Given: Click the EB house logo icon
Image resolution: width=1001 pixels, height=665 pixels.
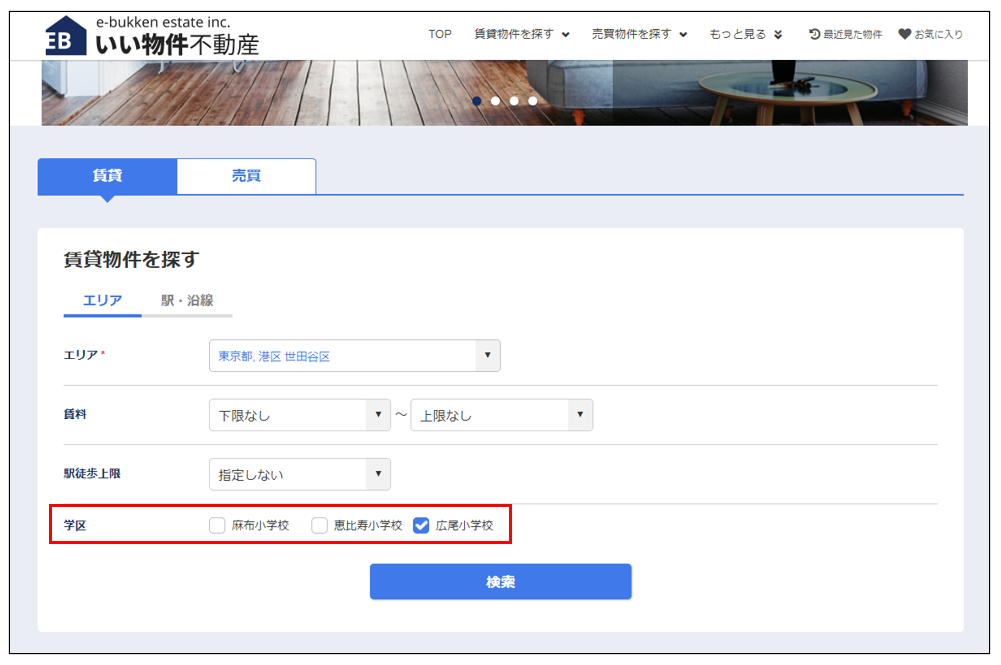Looking at the screenshot, I should (x=65, y=37).
